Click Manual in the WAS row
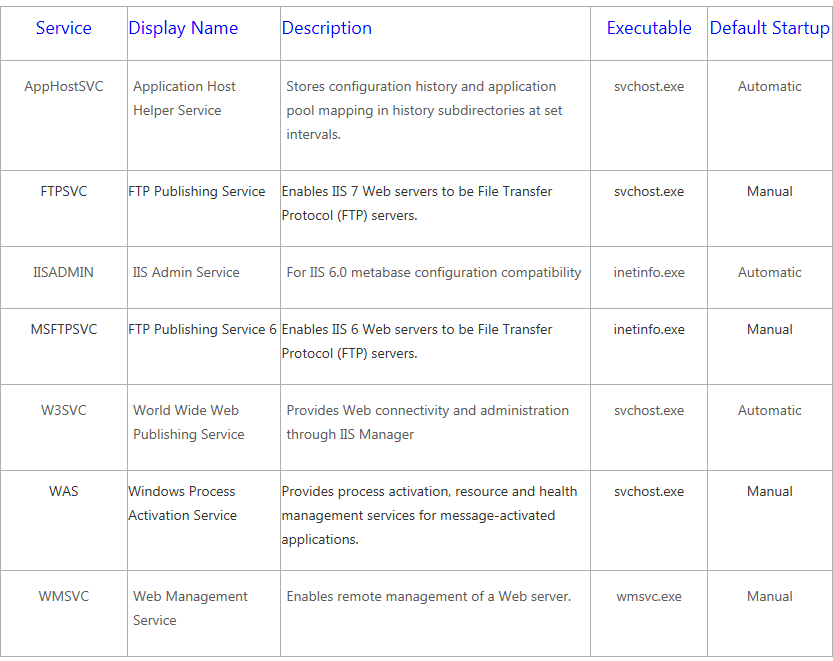 pos(770,491)
